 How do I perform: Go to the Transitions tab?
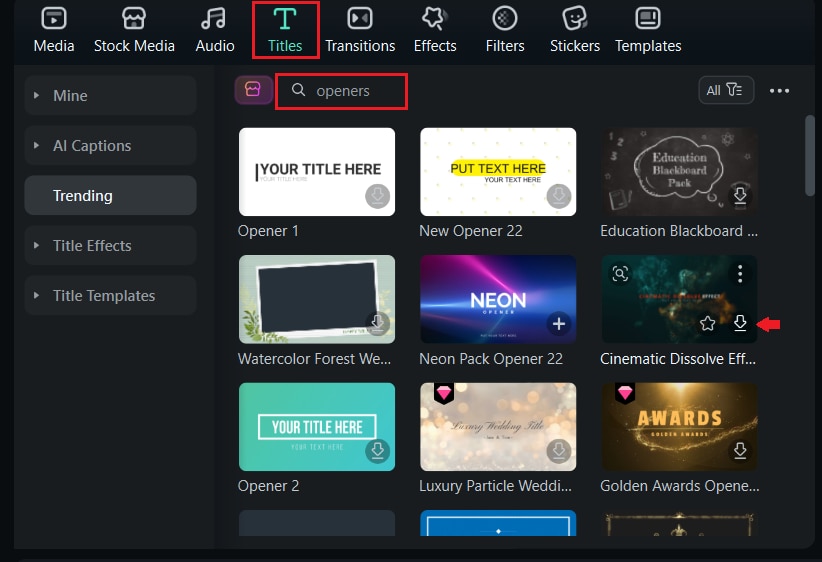click(x=360, y=30)
